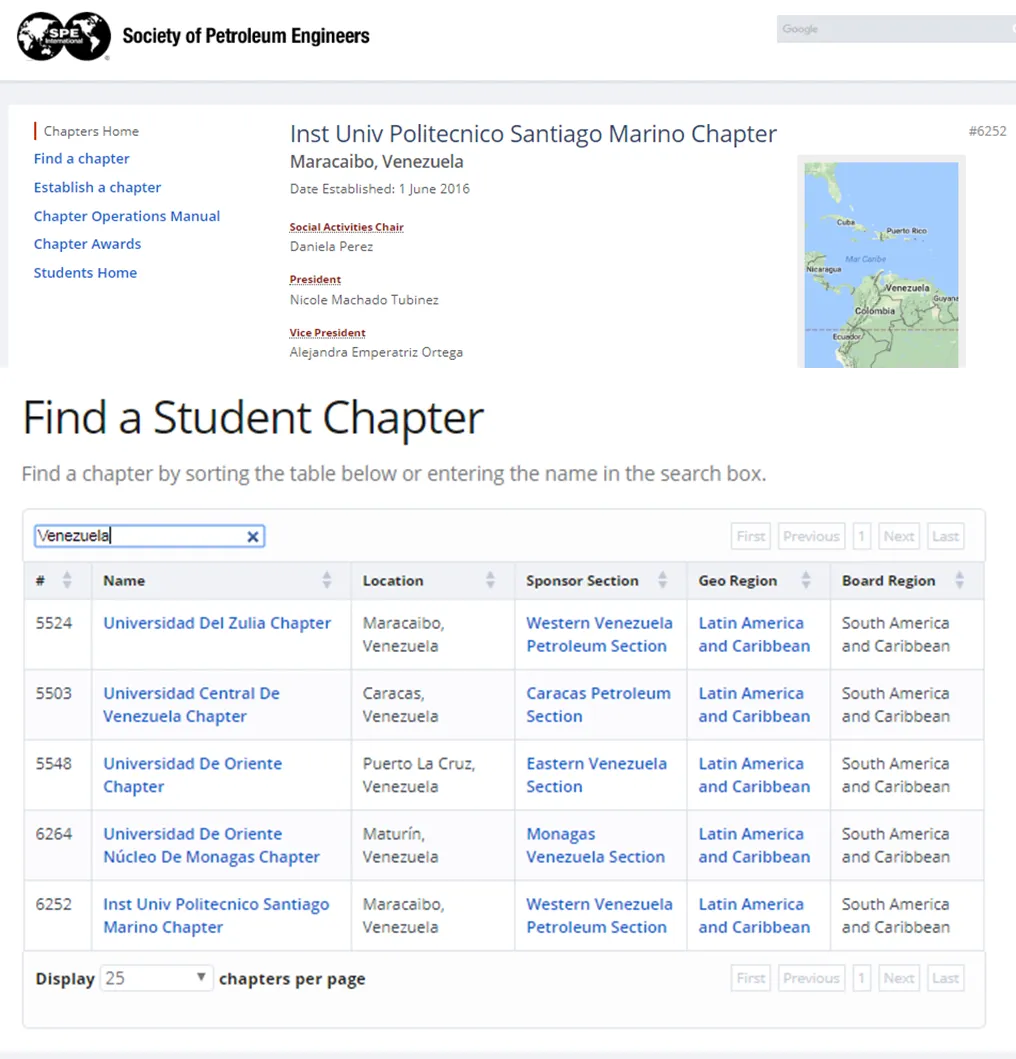Open Latin America and Caribbean in row 5524
This screenshot has height=1059, width=1016.
tap(754, 634)
